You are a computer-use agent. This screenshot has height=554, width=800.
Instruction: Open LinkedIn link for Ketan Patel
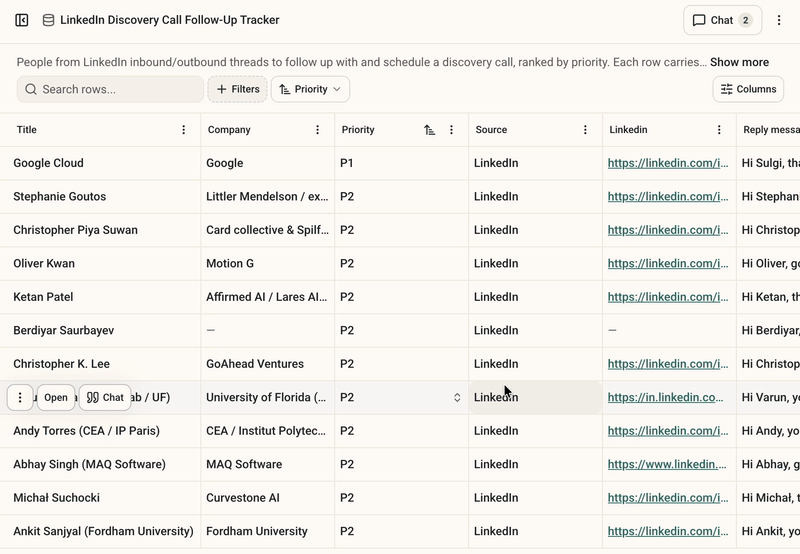pos(668,297)
